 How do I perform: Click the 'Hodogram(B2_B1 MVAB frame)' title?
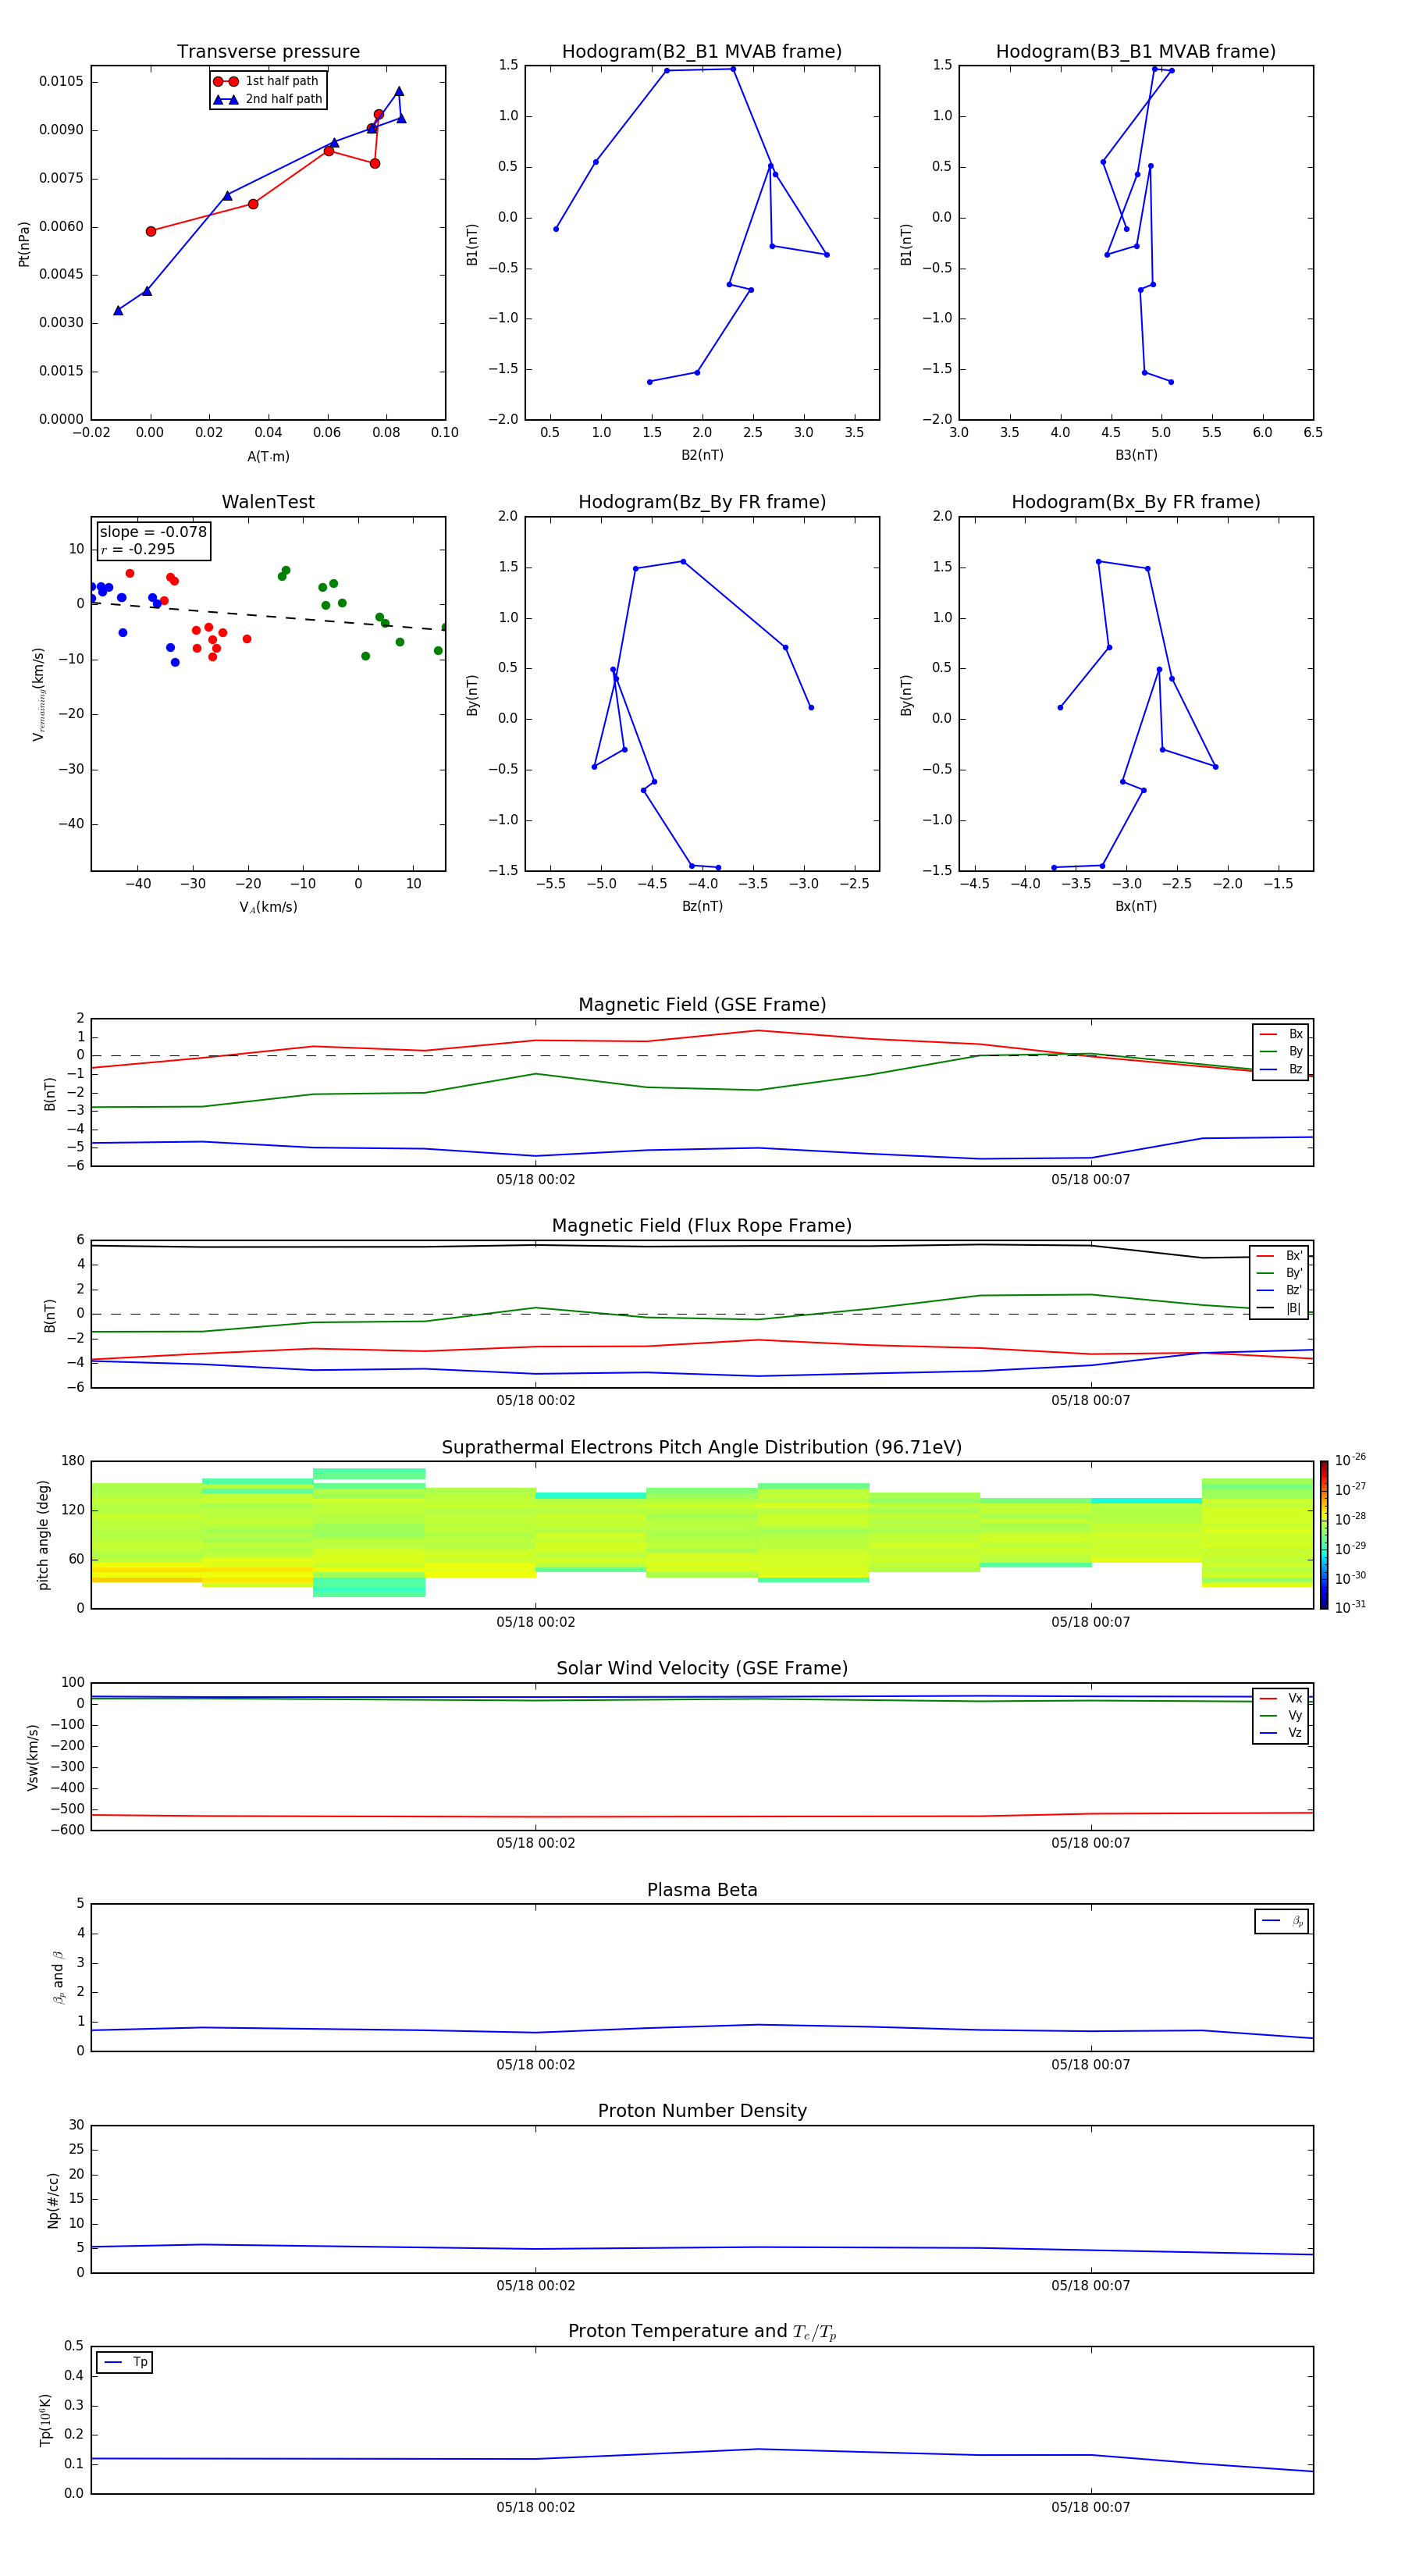pyautogui.click(x=702, y=52)
